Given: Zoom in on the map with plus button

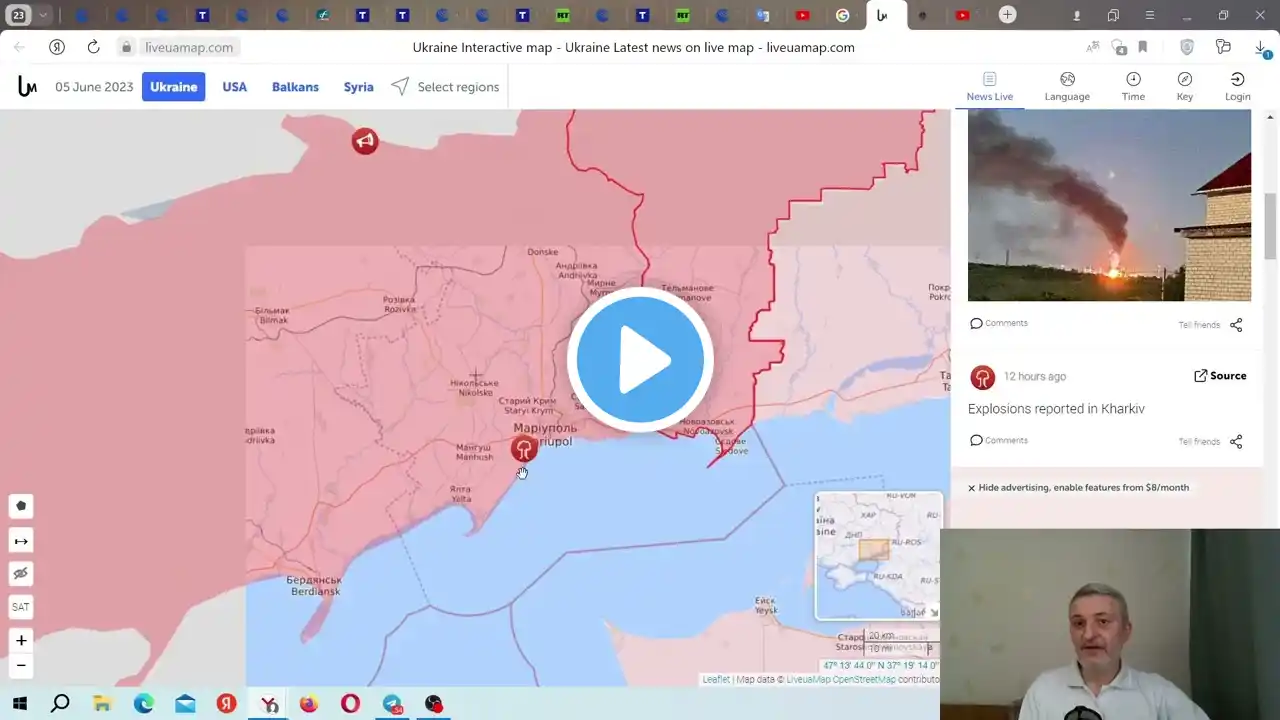Looking at the screenshot, I should pyautogui.click(x=21, y=641).
